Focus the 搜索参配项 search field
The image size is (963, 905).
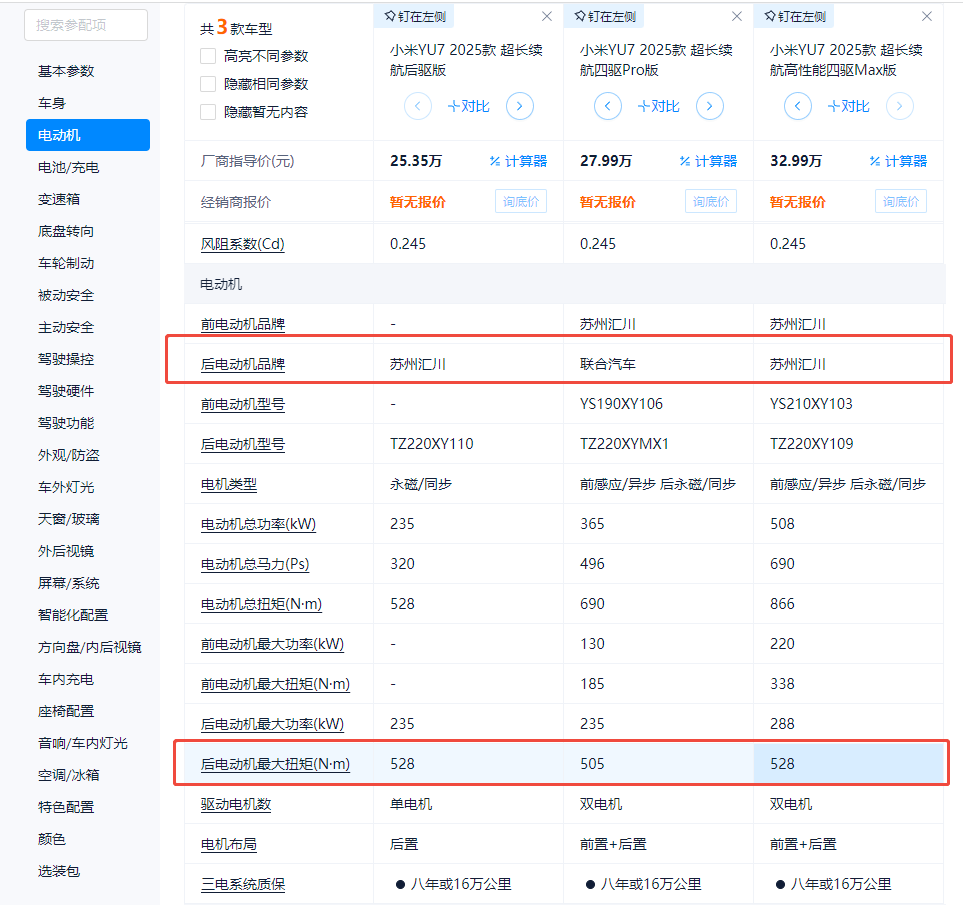tap(86, 25)
